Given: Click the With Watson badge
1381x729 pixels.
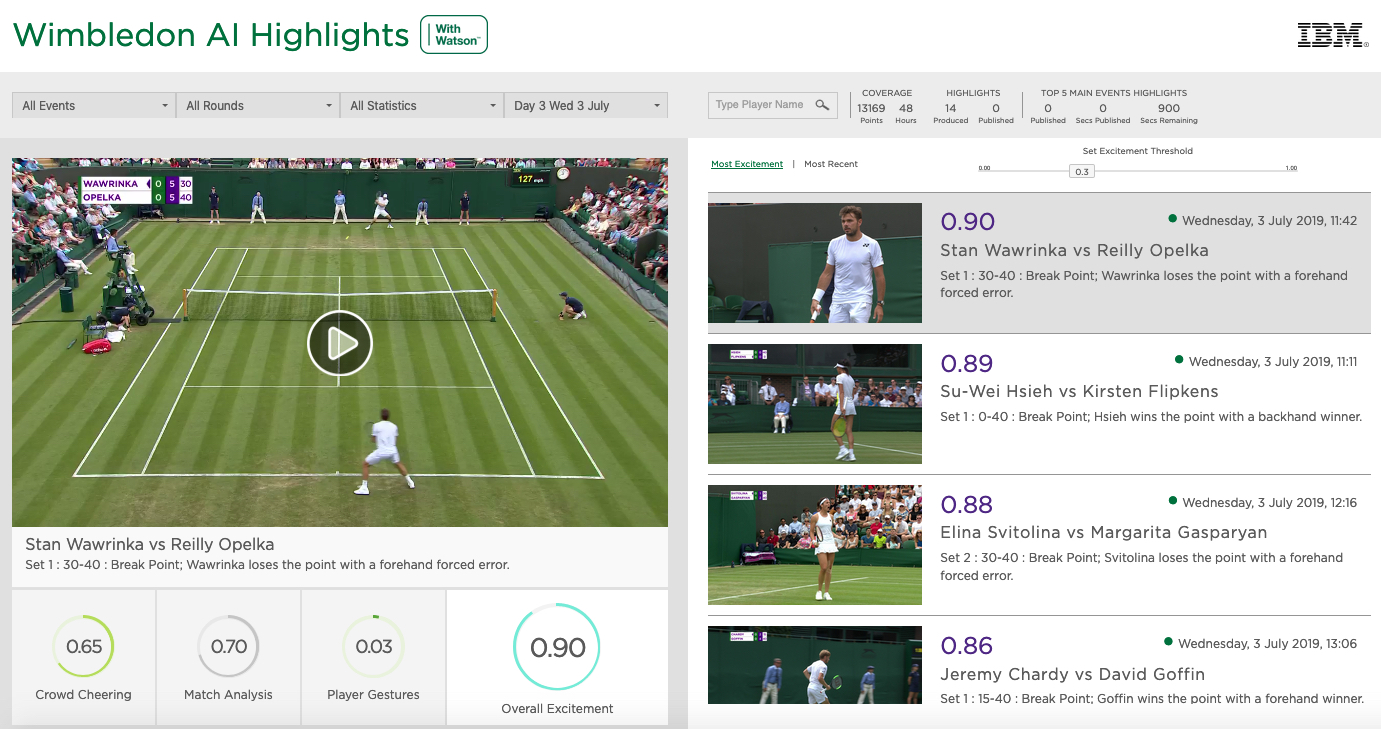Looking at the screenshot, I should tap(454, 35).
